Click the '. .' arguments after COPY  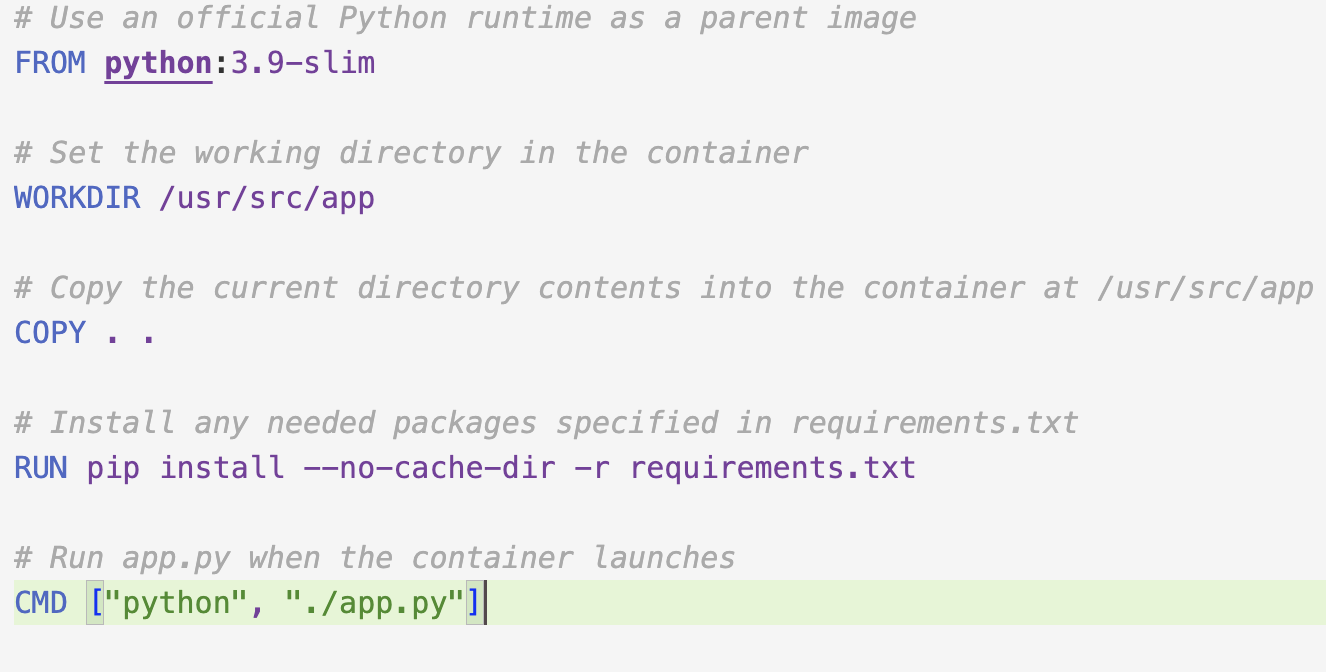(x=131, y=335)
